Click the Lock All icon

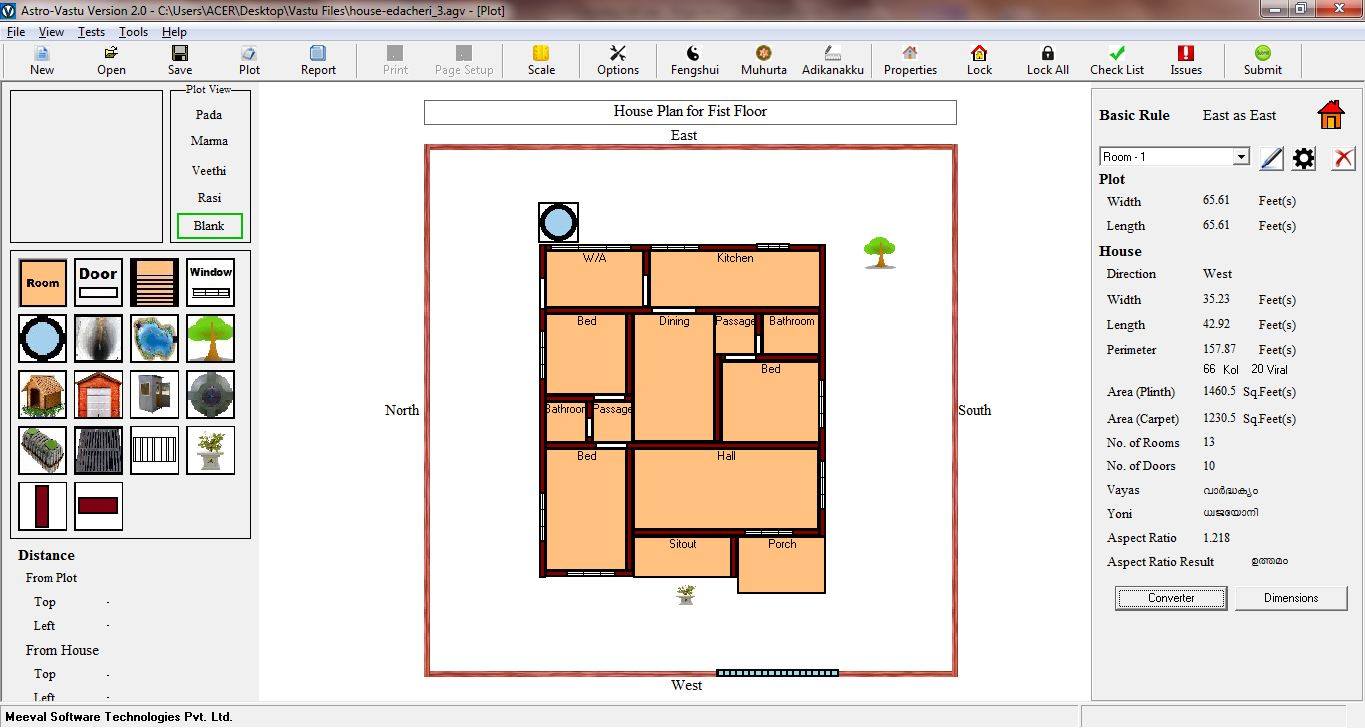click(1047, 59)
